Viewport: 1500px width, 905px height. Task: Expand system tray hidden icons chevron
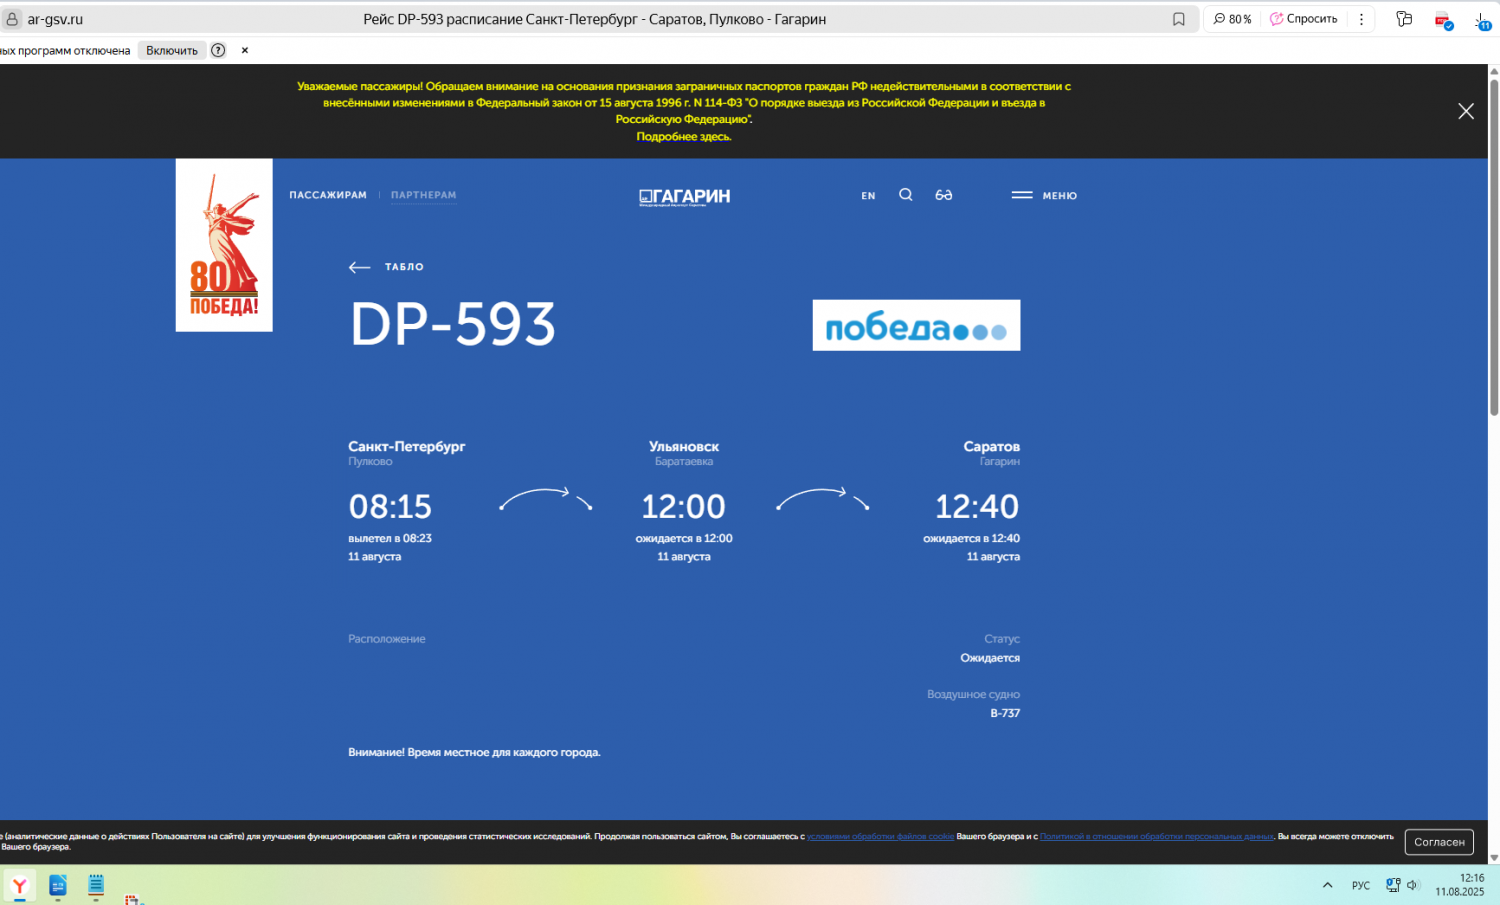(x=1327, y=885)
